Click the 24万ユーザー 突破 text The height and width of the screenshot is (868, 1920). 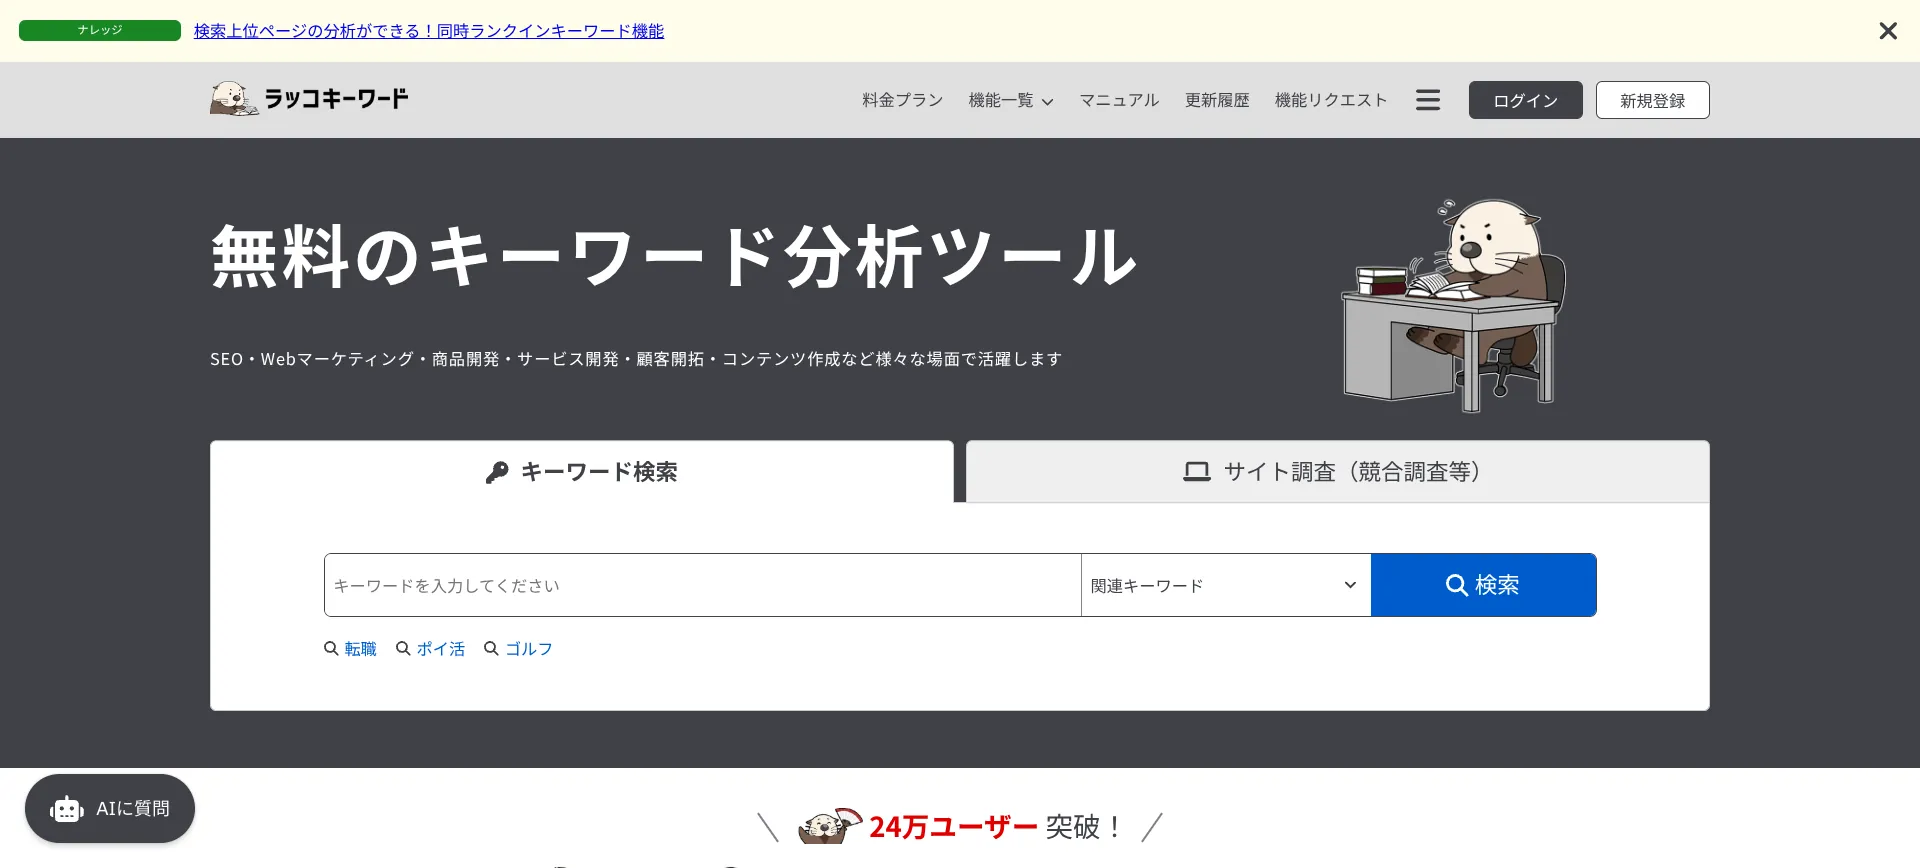click(x=994, y=827)
